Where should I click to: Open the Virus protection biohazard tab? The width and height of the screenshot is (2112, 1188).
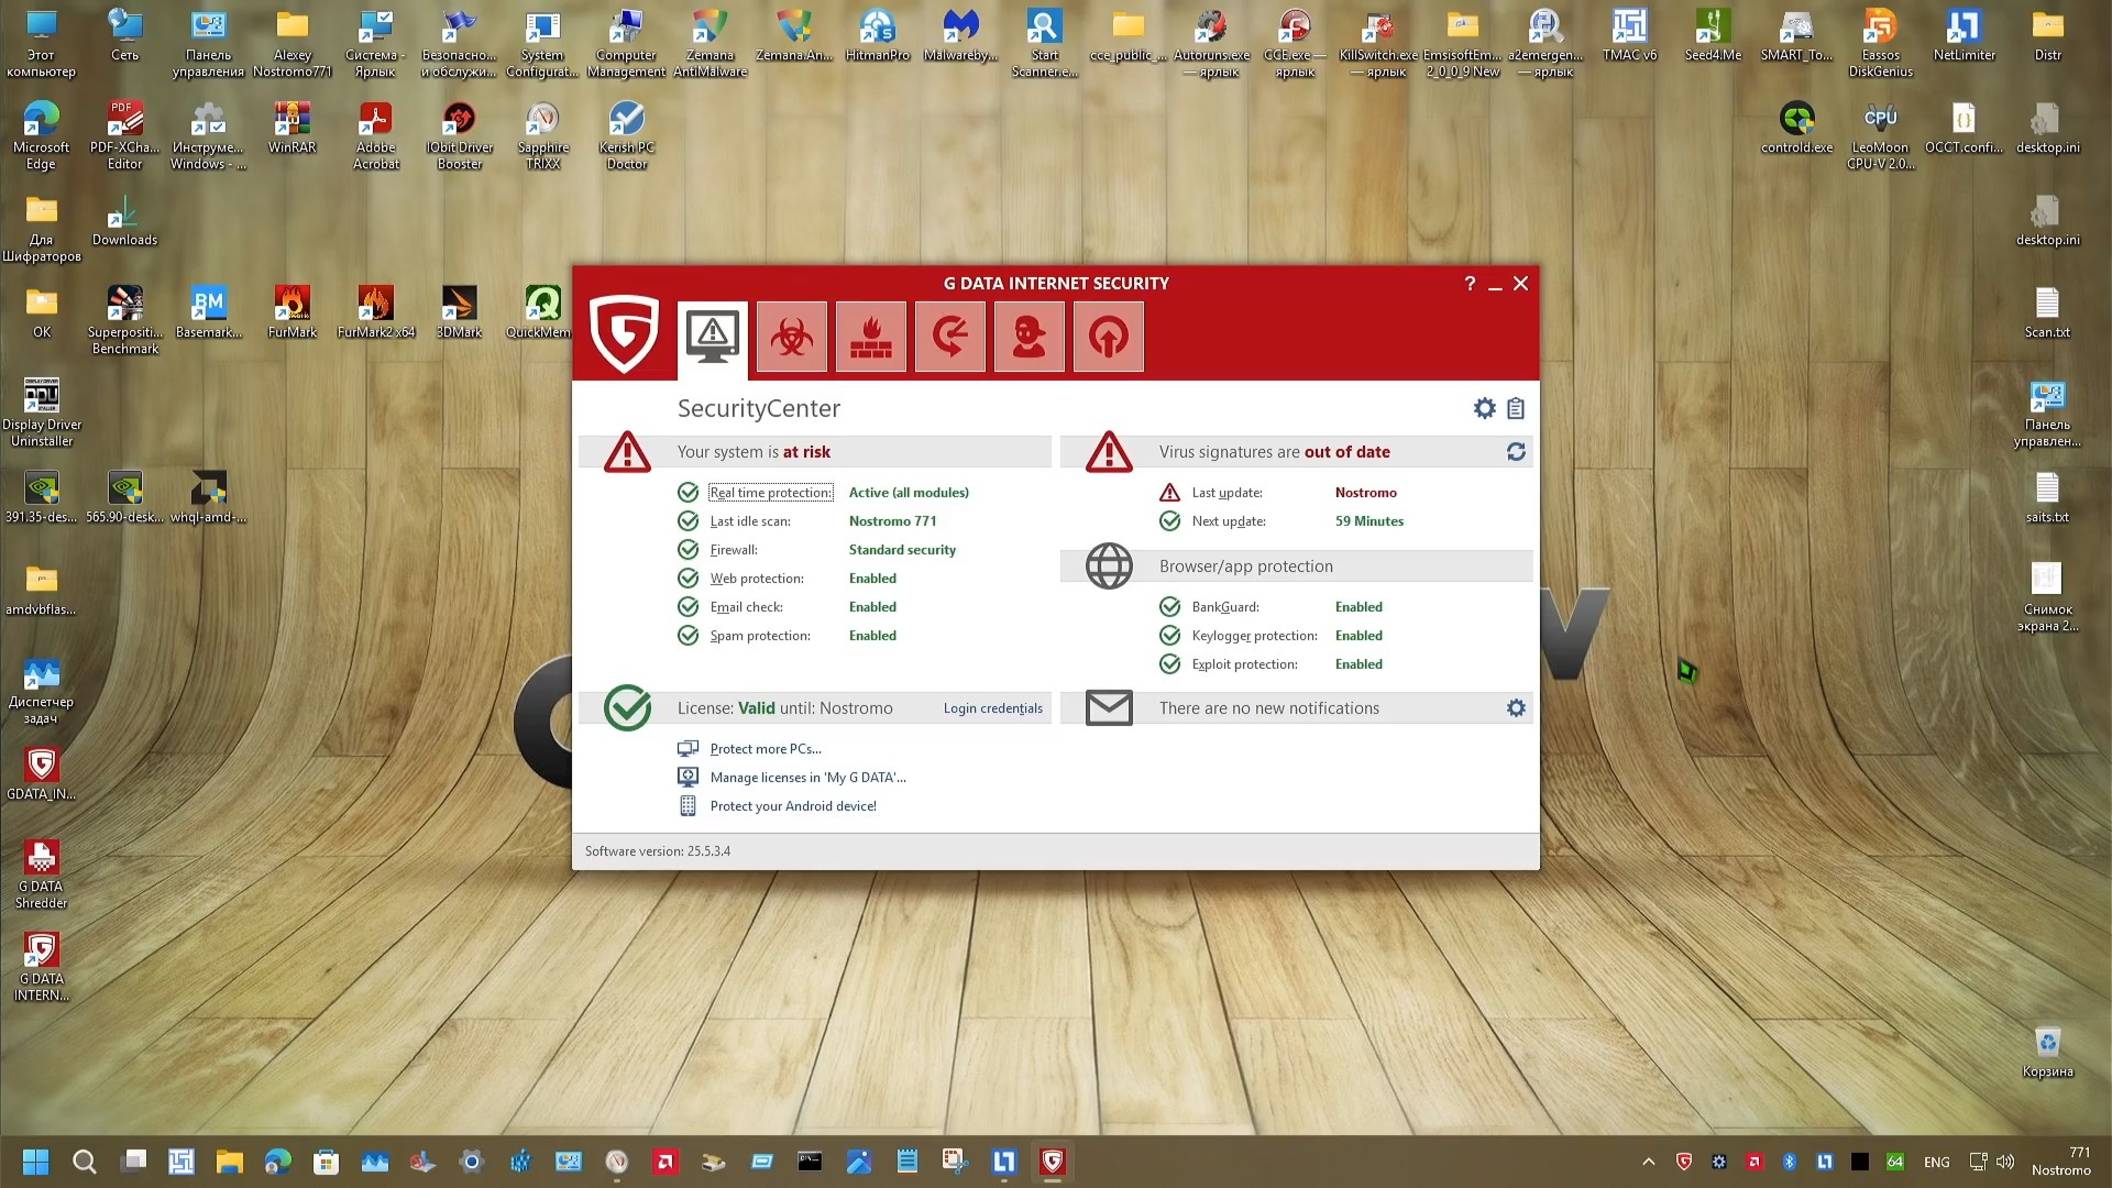(x=791, y=337)
